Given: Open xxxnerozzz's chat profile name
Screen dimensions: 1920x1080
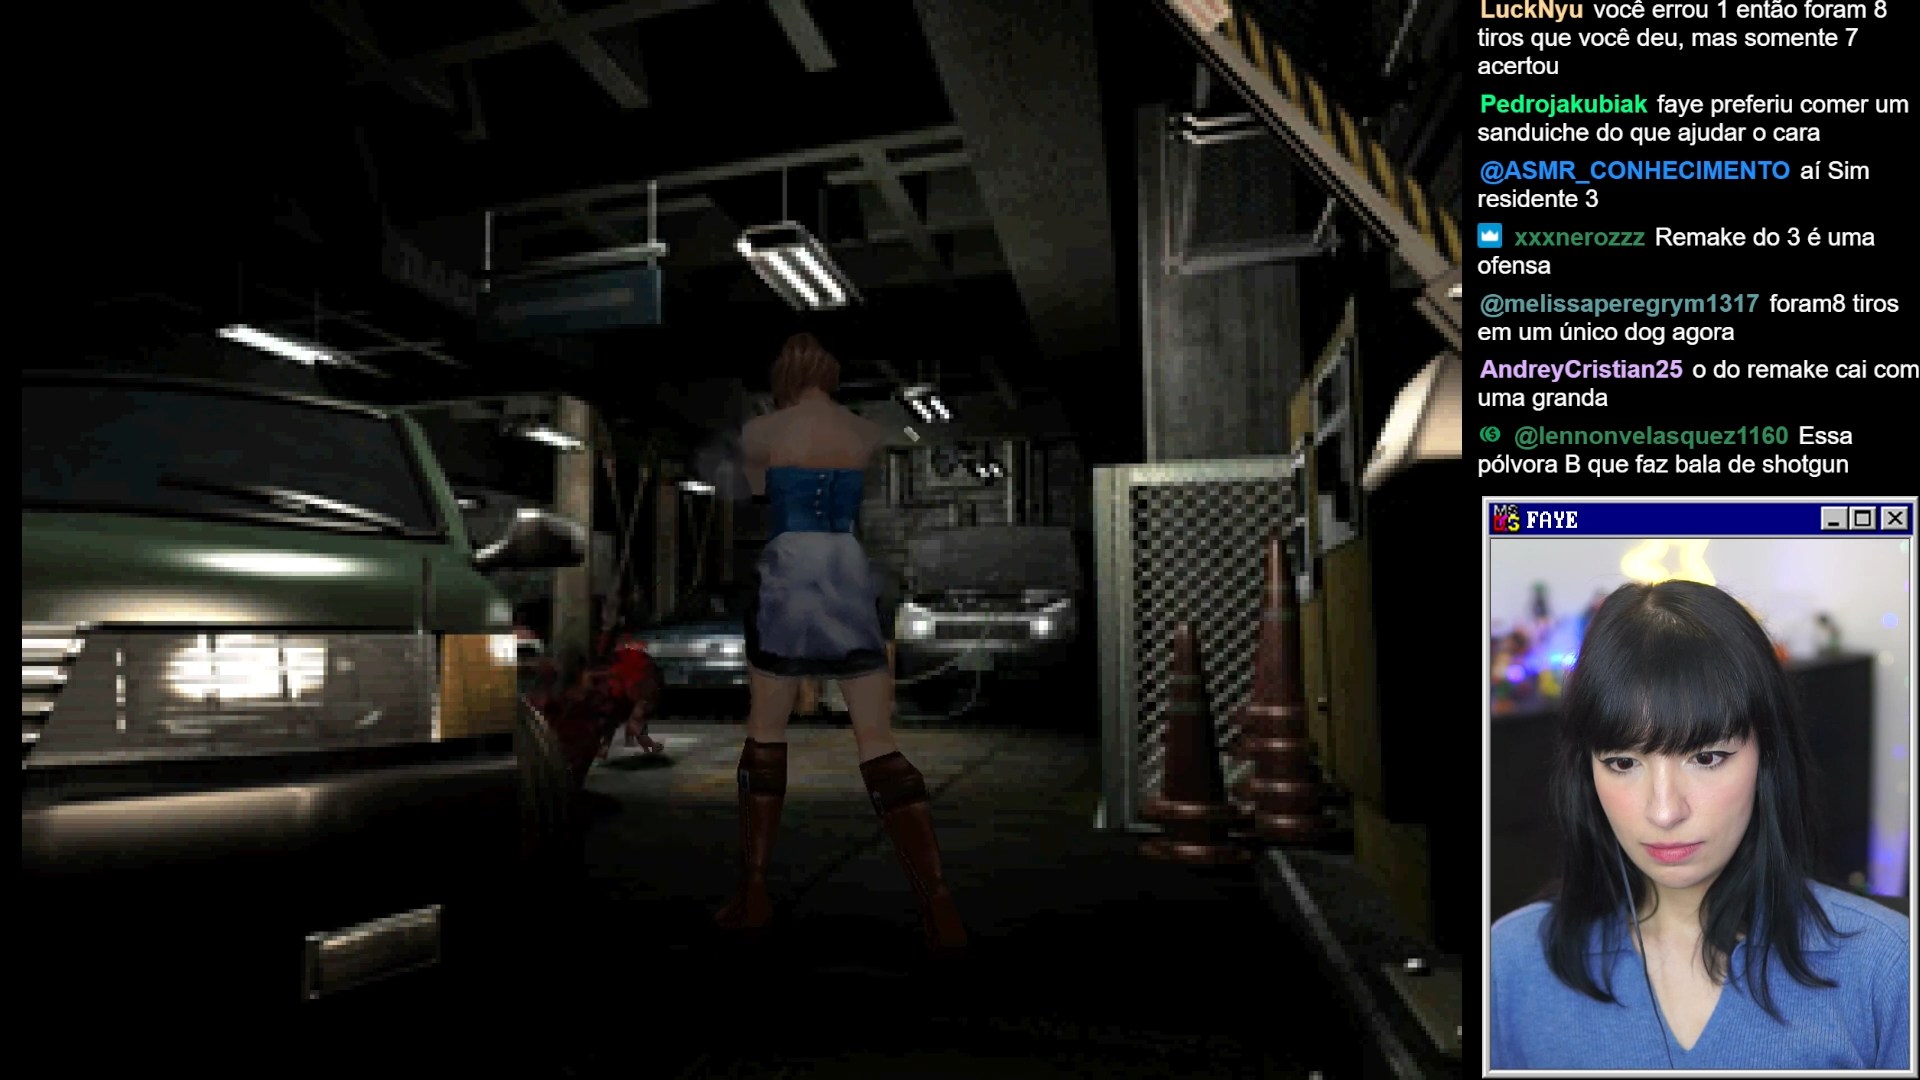Looking at the screenshot, I should (x=1579, y=237).
